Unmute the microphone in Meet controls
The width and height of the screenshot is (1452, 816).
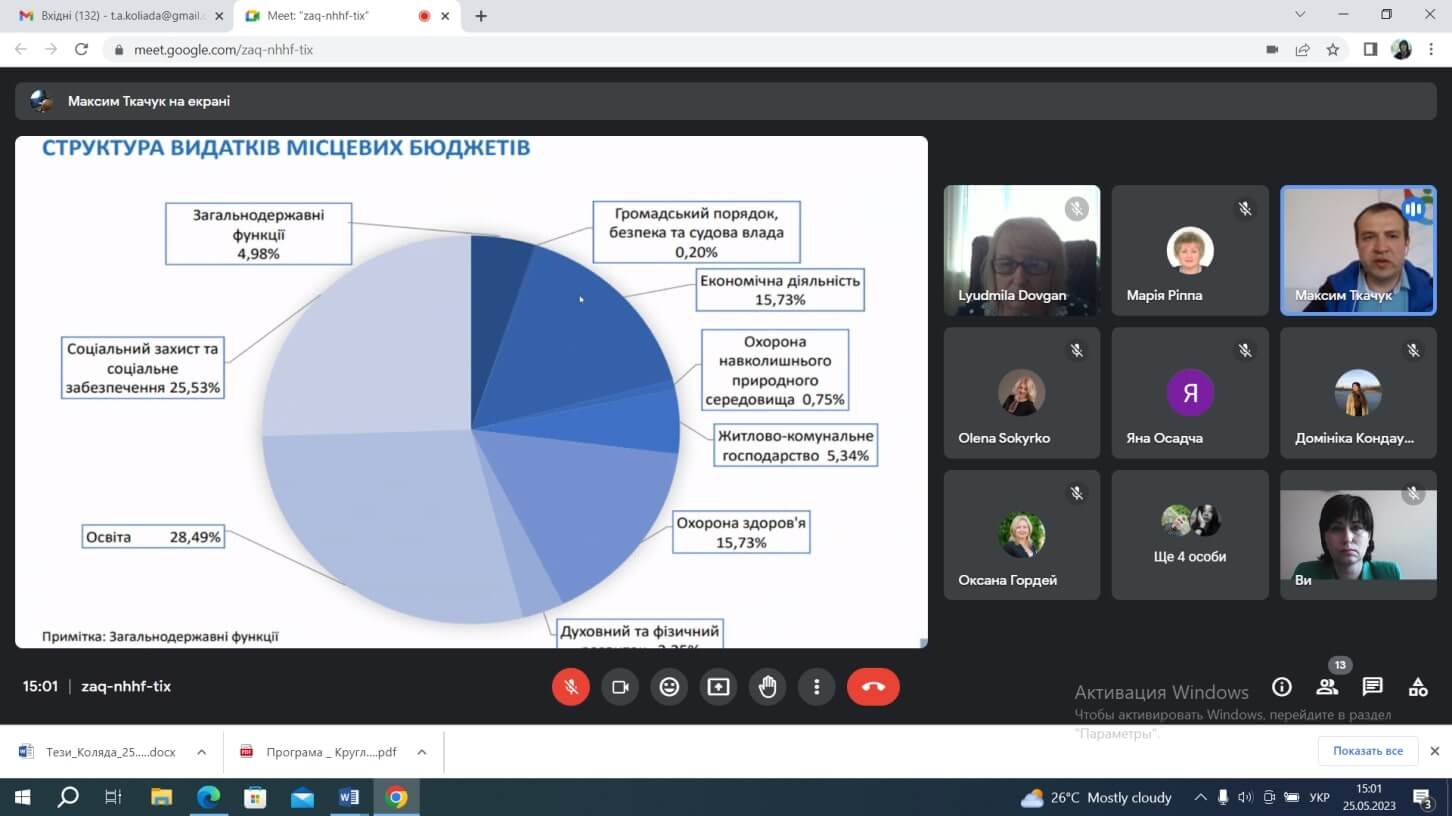(571, 687)
